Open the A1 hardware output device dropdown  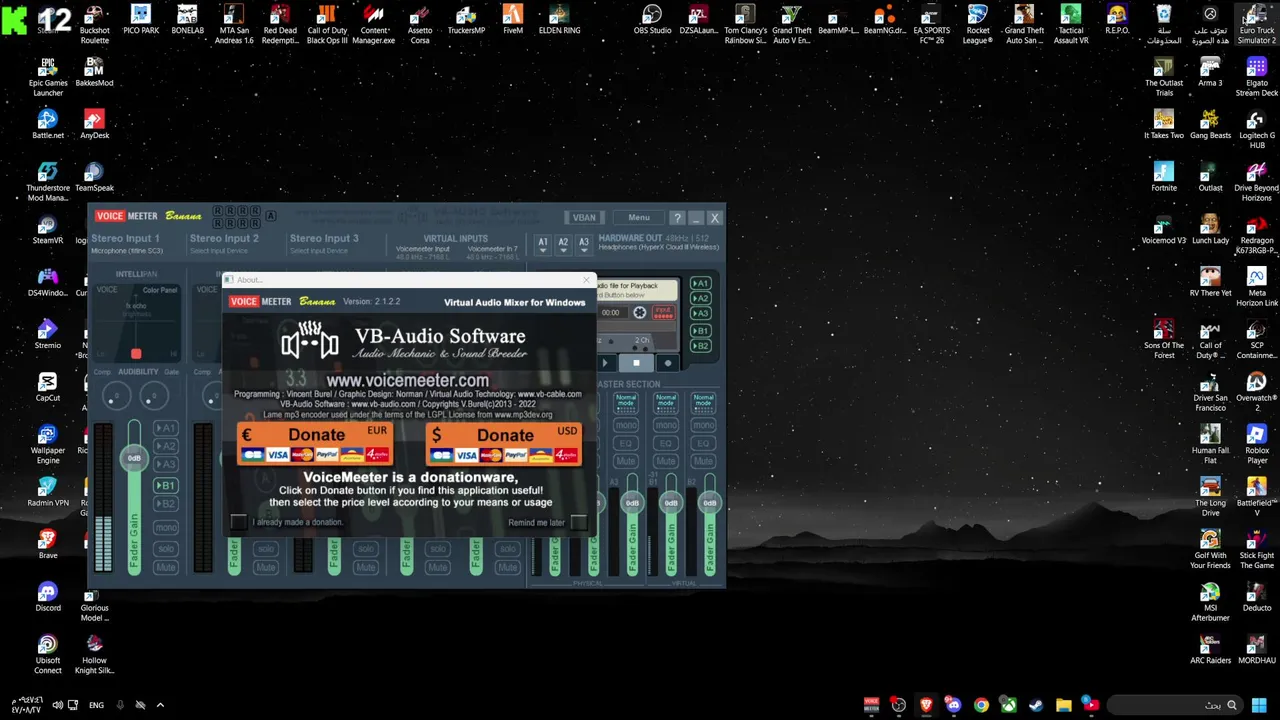(543, 243)
